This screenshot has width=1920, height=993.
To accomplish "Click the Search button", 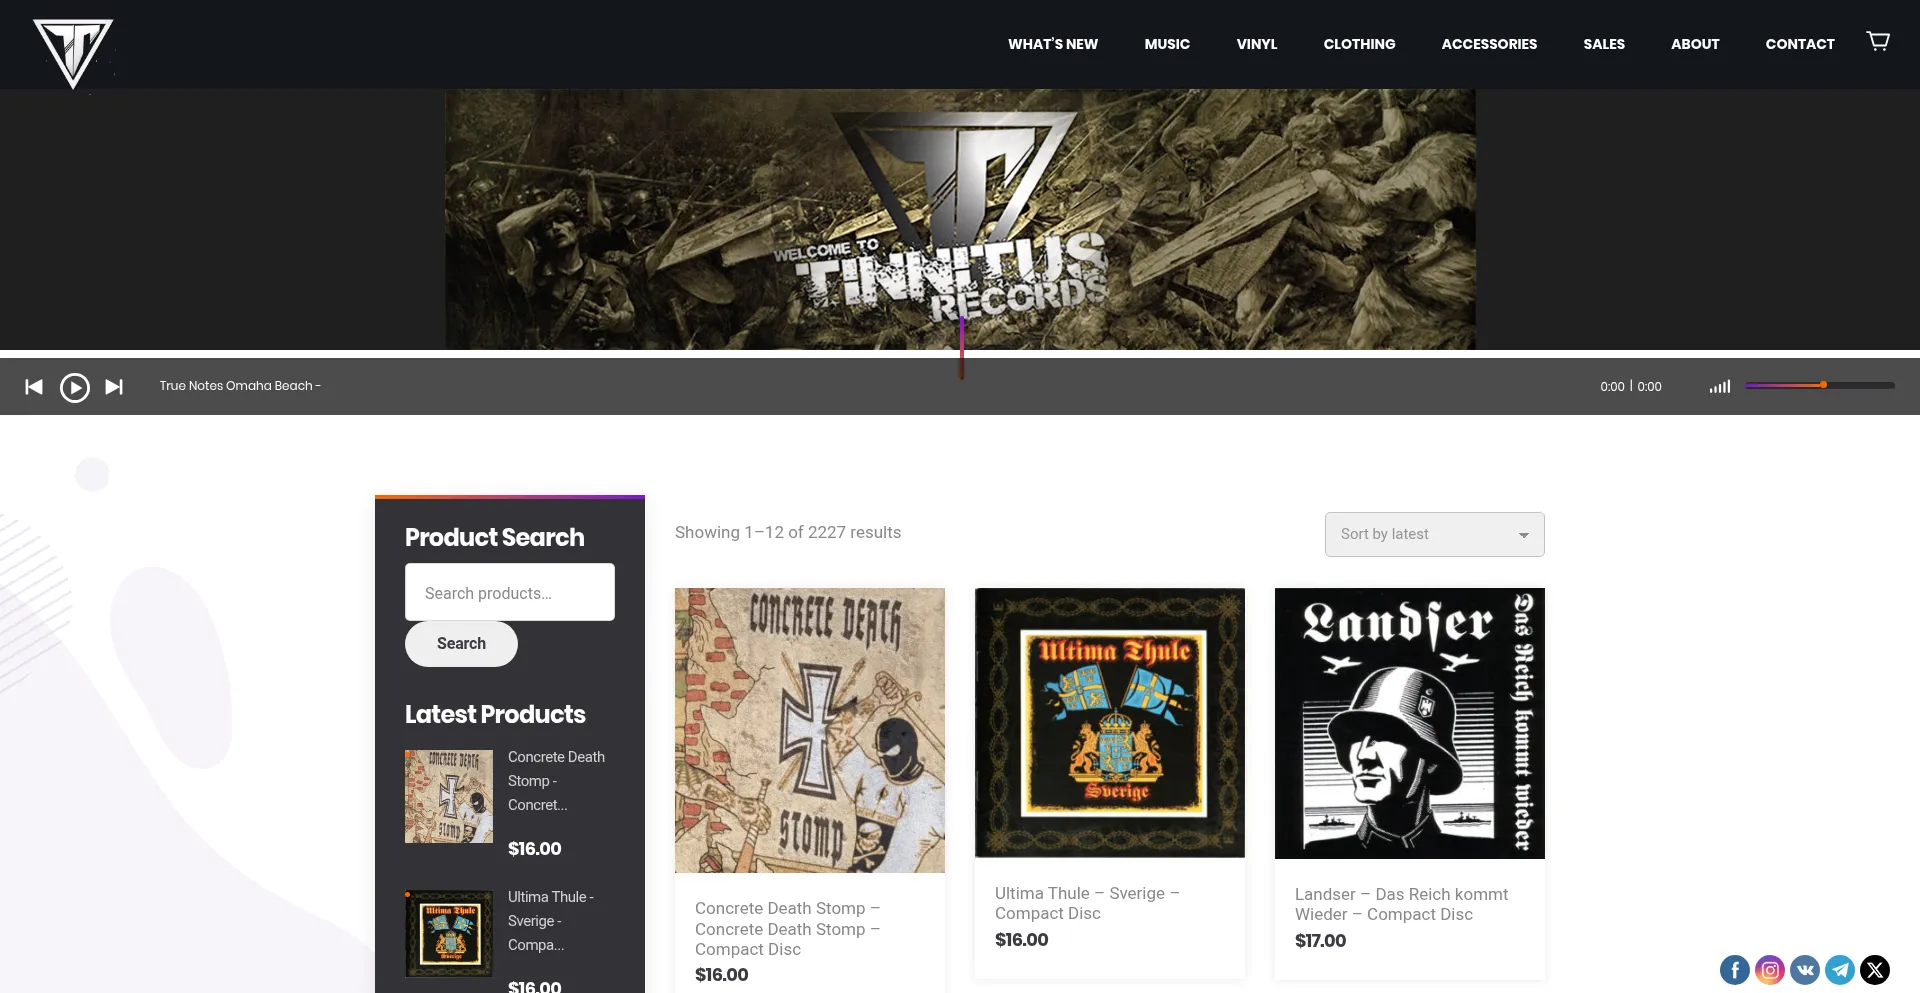I will [461, 644].
